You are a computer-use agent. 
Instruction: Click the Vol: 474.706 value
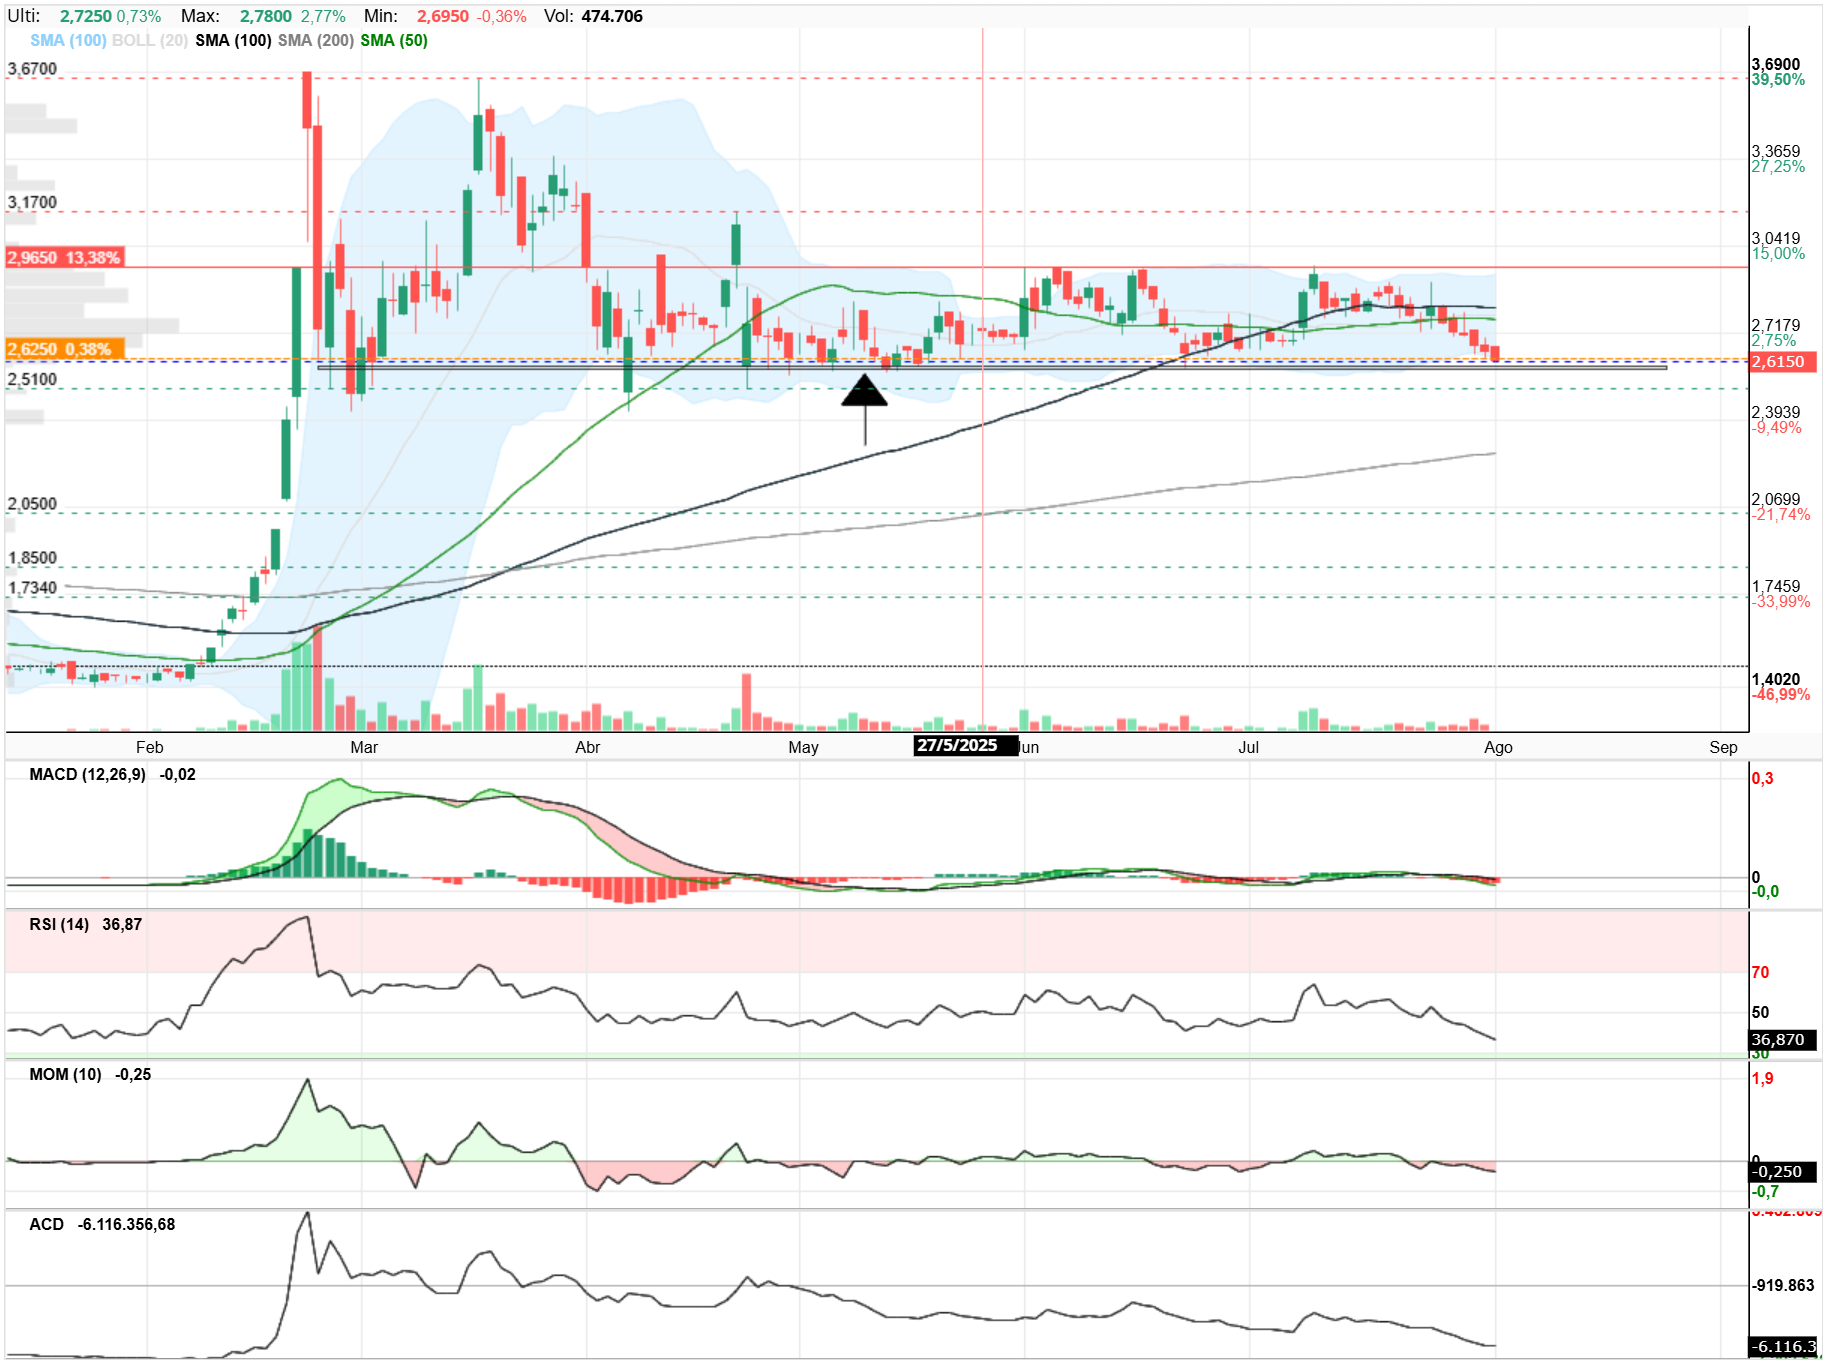(x=612, y=16)
